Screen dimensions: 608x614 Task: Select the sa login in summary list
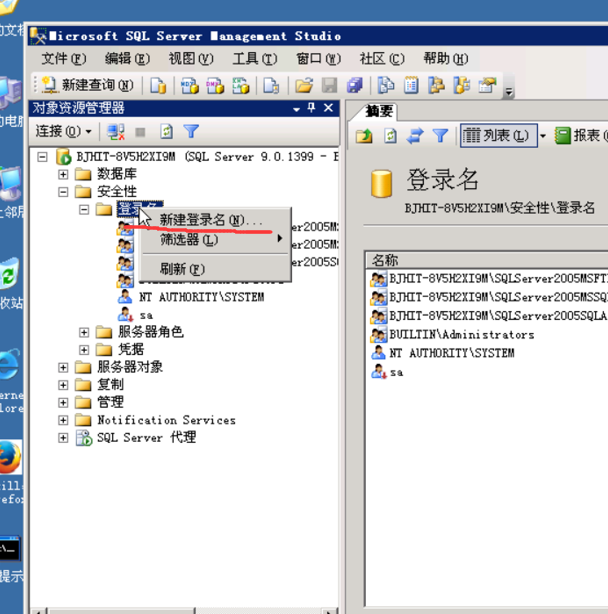click(x=396, y=372)
